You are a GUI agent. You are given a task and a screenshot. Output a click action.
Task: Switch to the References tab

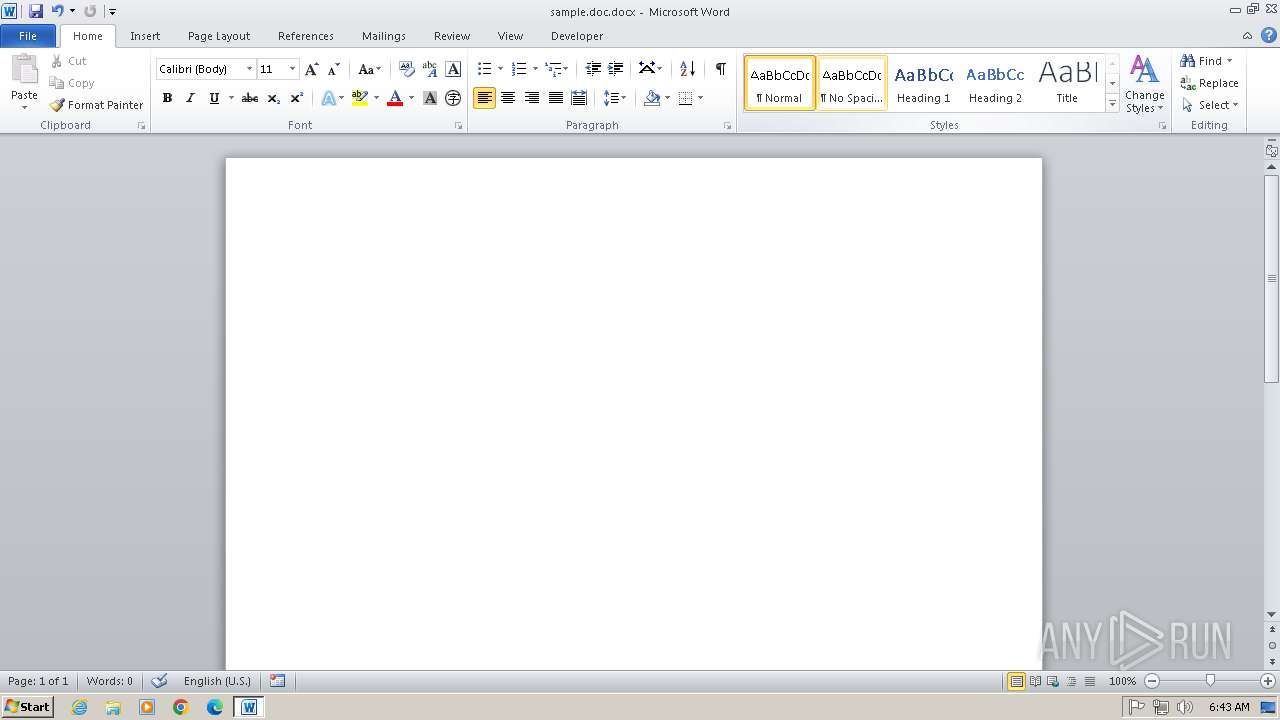coord(306,36)
